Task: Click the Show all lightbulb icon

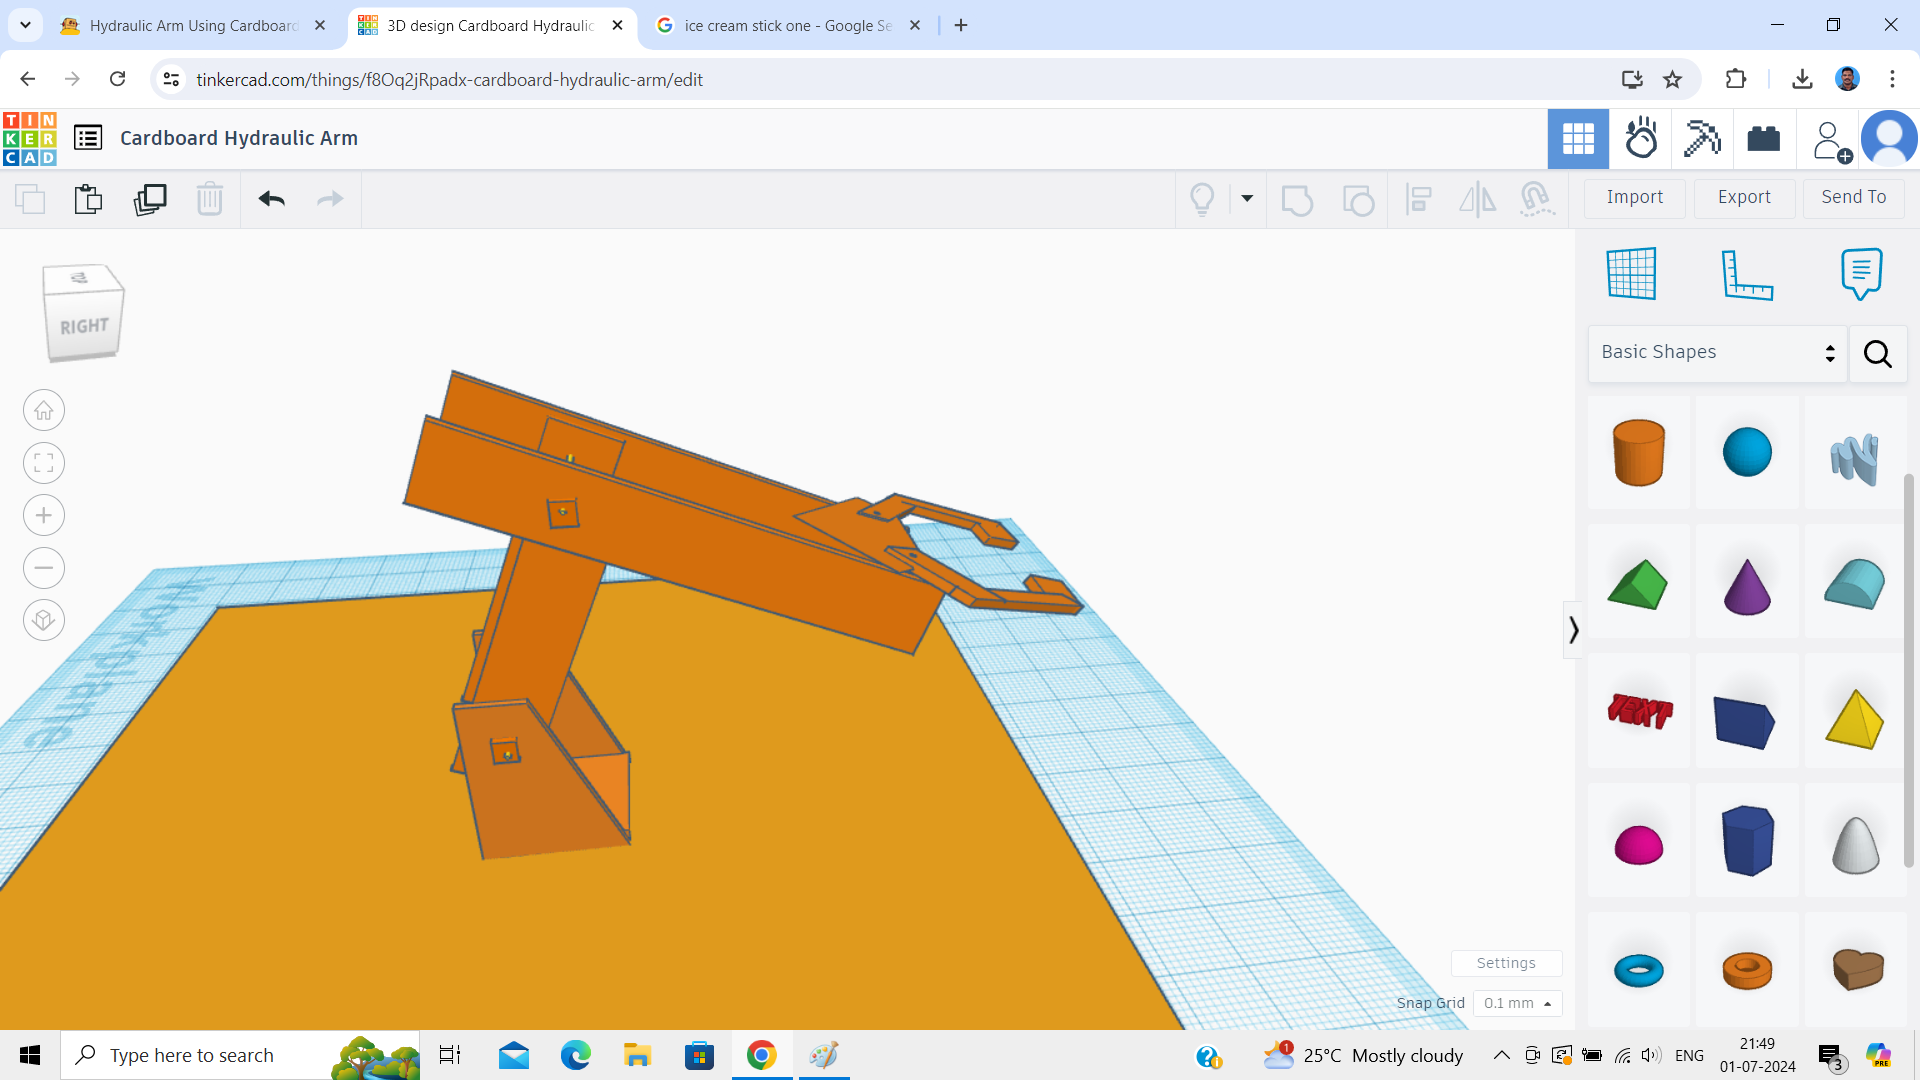Action: coord(1202,199)
